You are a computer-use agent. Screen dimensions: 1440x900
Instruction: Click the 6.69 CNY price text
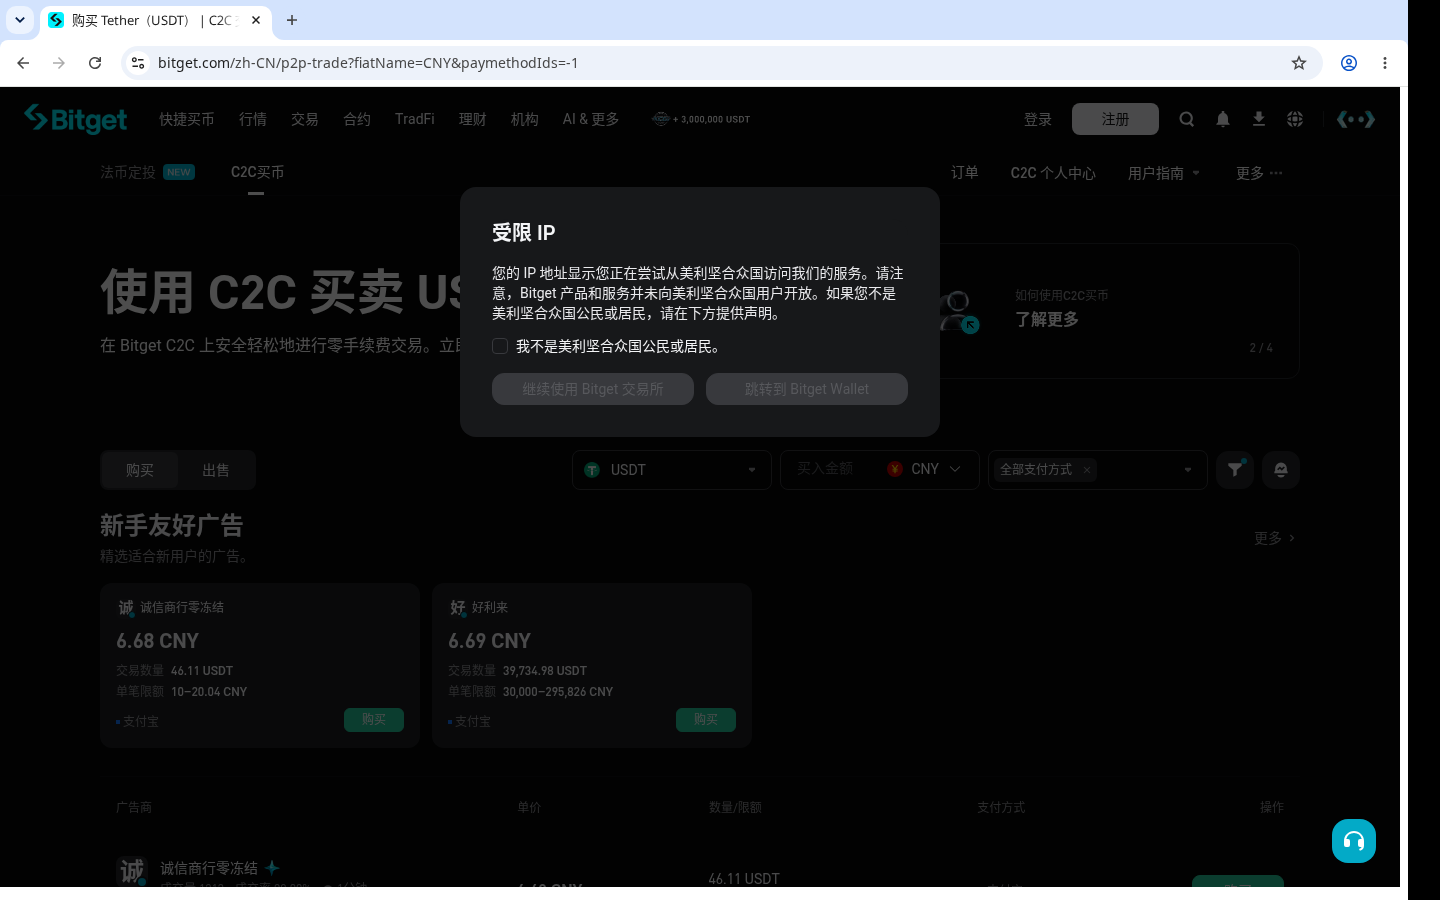point(490,641)
